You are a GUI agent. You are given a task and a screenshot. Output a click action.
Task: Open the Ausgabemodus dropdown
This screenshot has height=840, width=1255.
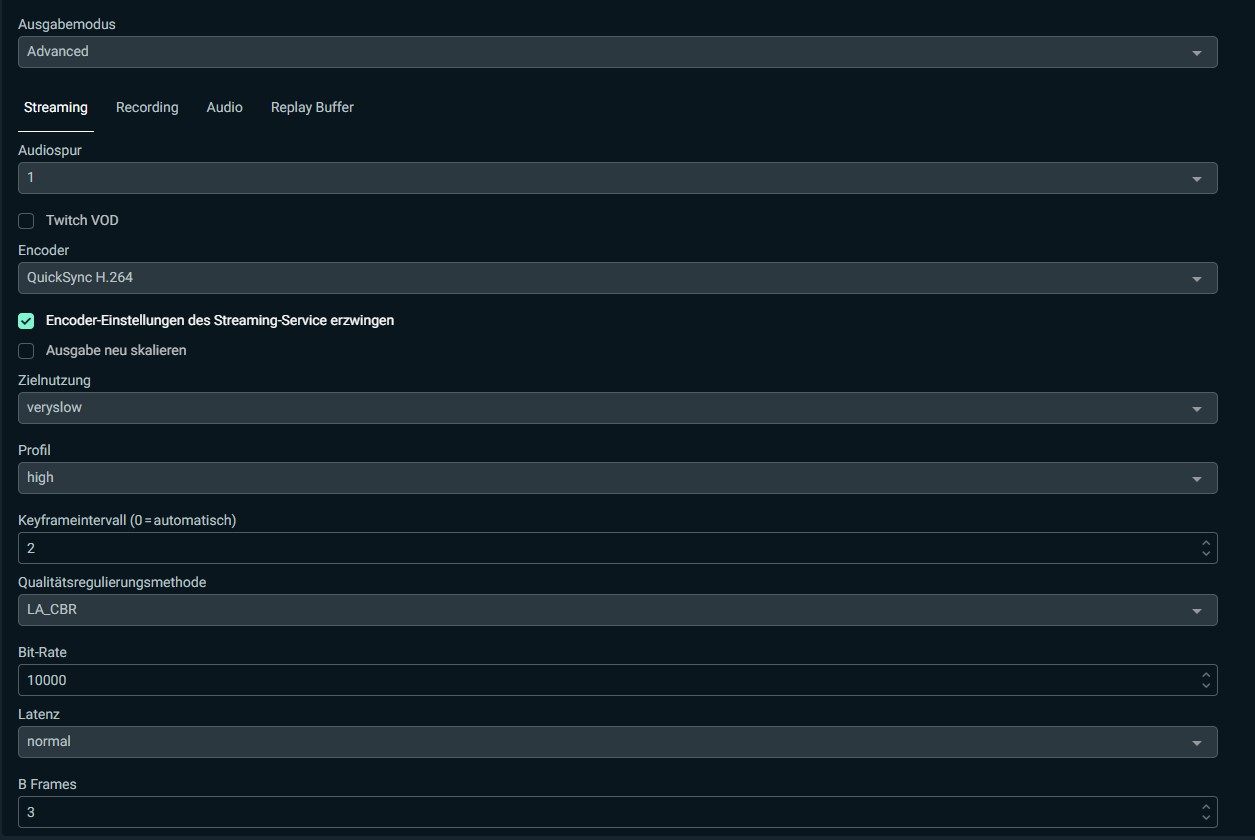(617, 52)
